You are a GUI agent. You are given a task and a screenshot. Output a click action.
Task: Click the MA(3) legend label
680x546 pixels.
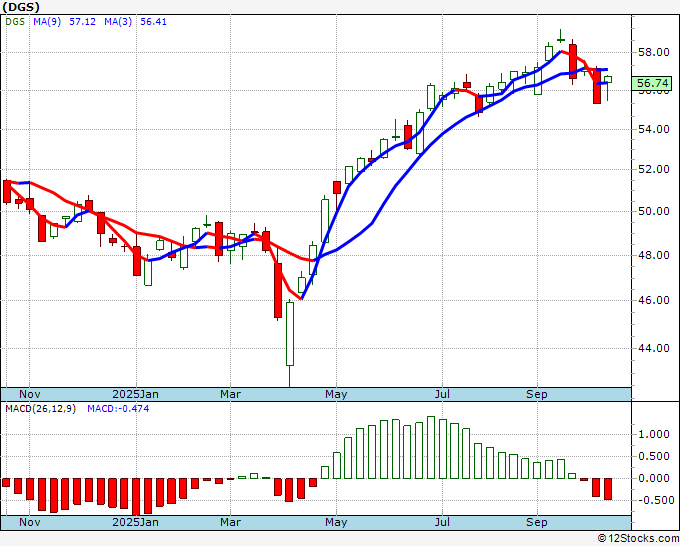pos(118,22)
